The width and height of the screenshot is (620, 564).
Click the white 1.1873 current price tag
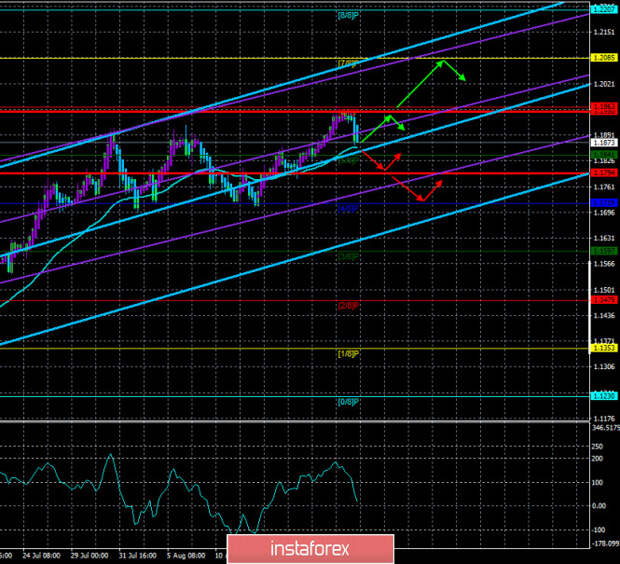pos(604,142)
